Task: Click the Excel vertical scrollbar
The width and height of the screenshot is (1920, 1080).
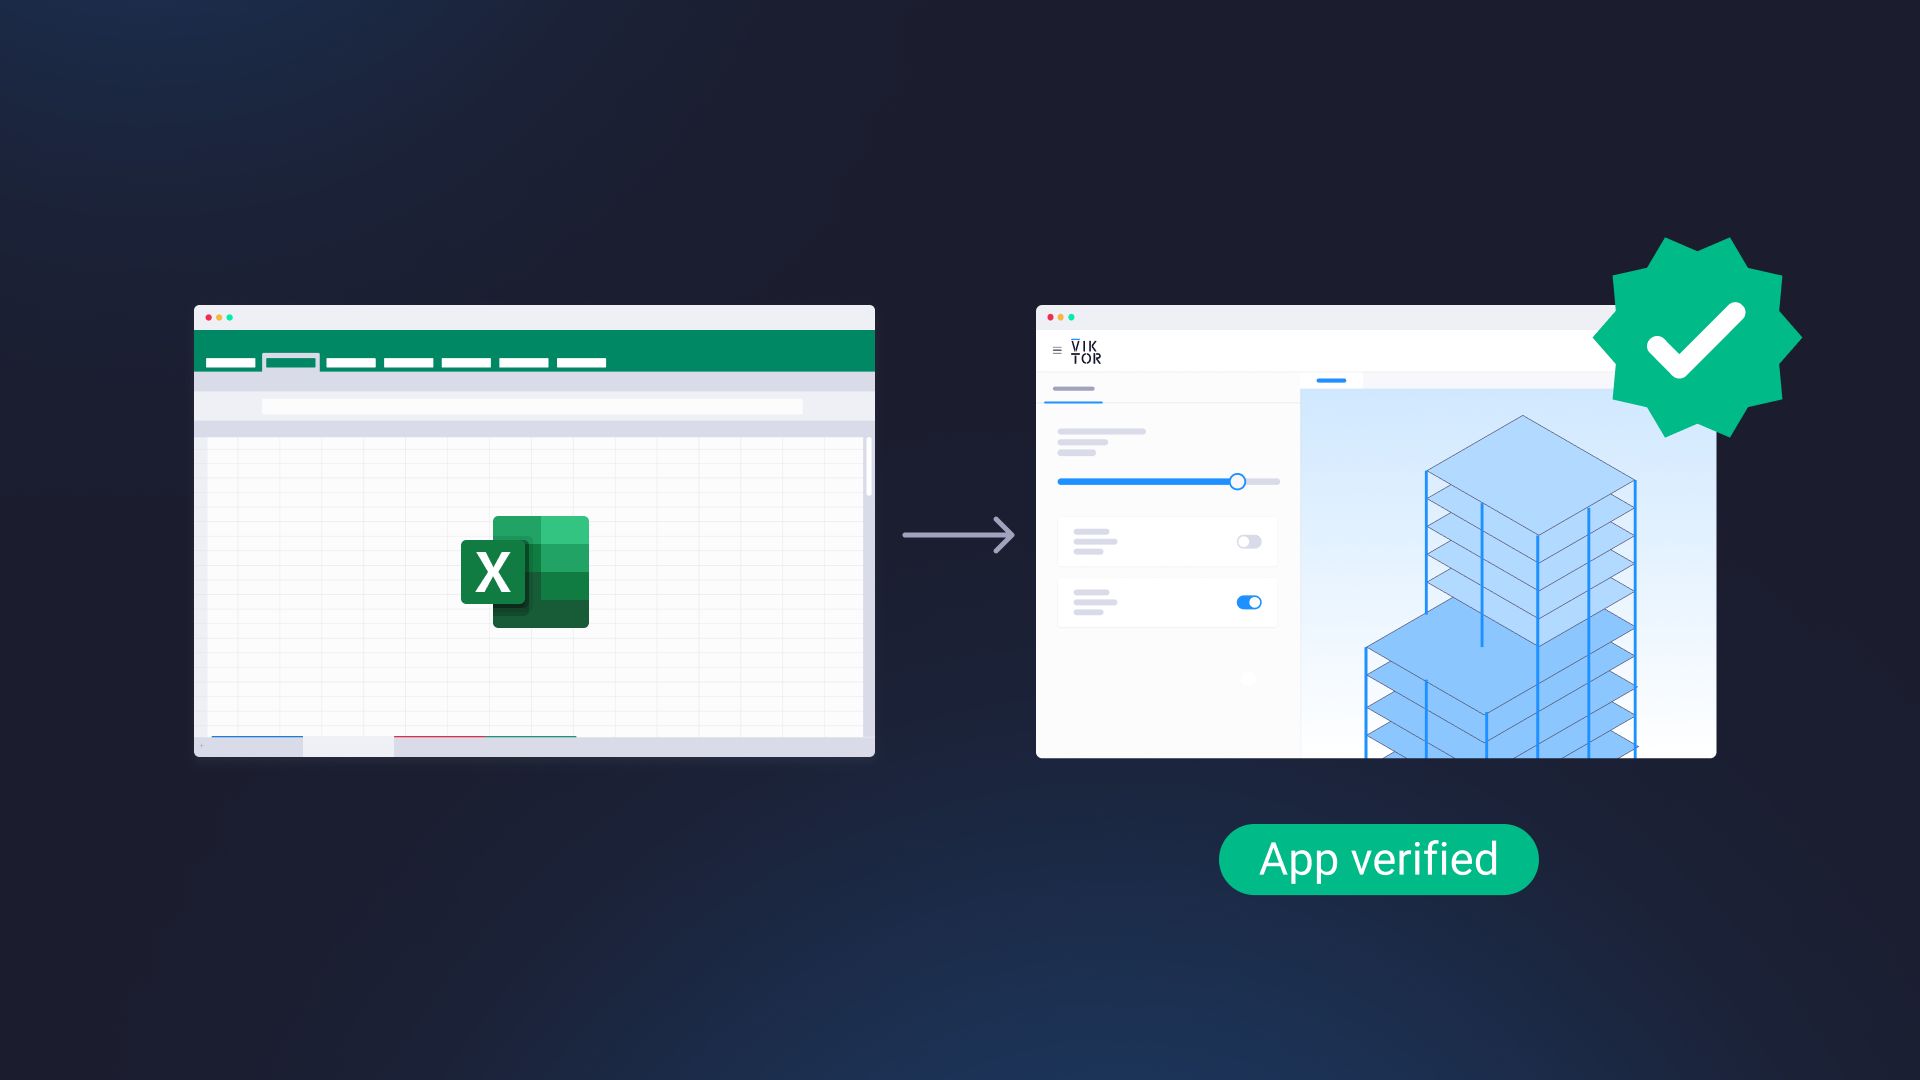Action: pos(869,466)
